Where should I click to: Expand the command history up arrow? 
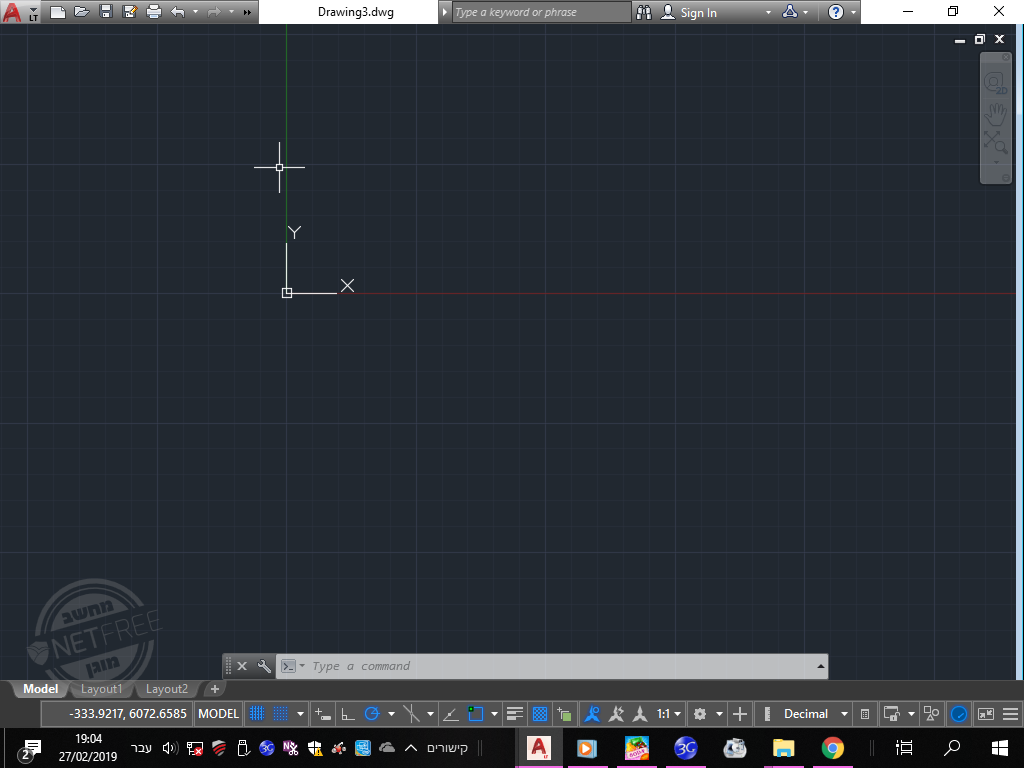point(820,666)
